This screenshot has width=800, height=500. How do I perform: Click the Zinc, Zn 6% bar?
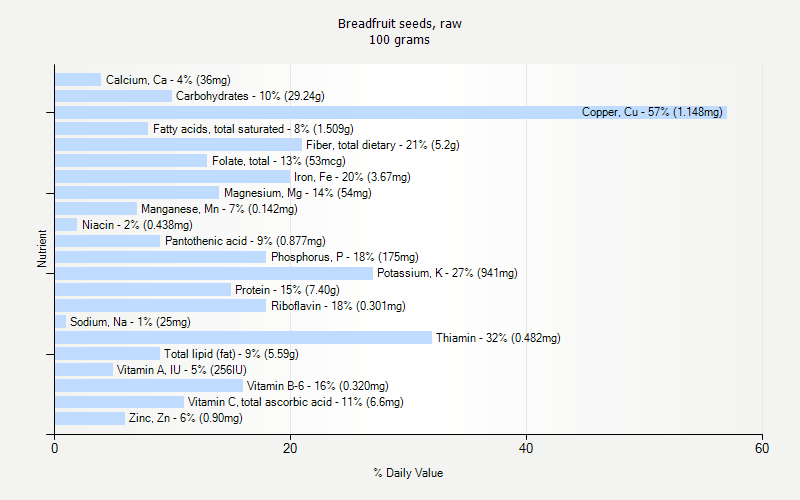[x=90, y=418]
